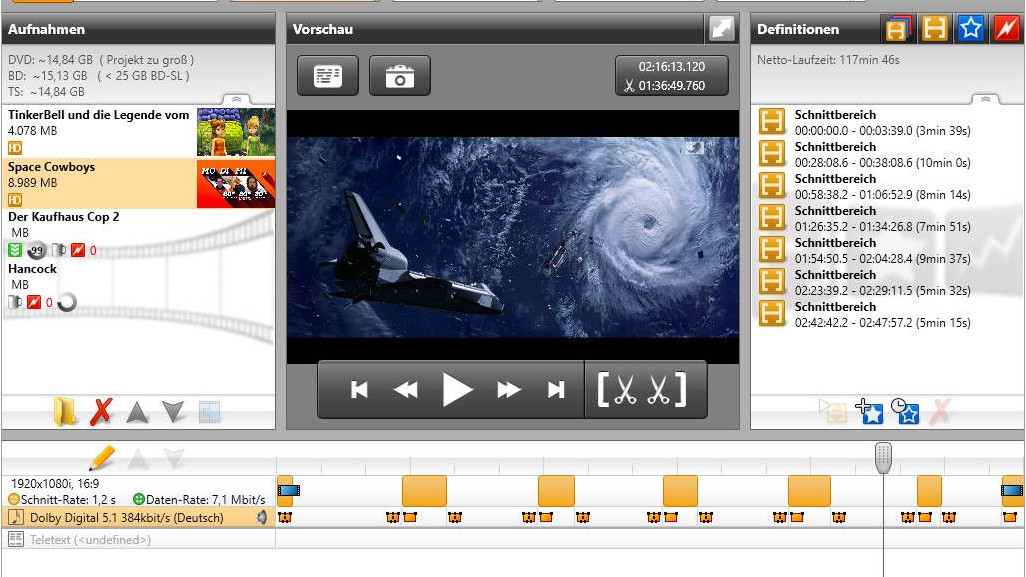Collapse the Definitionen list with the chevron tab
The height and width of the screenshot is (577, 1026).
click(x=985, y=100)
